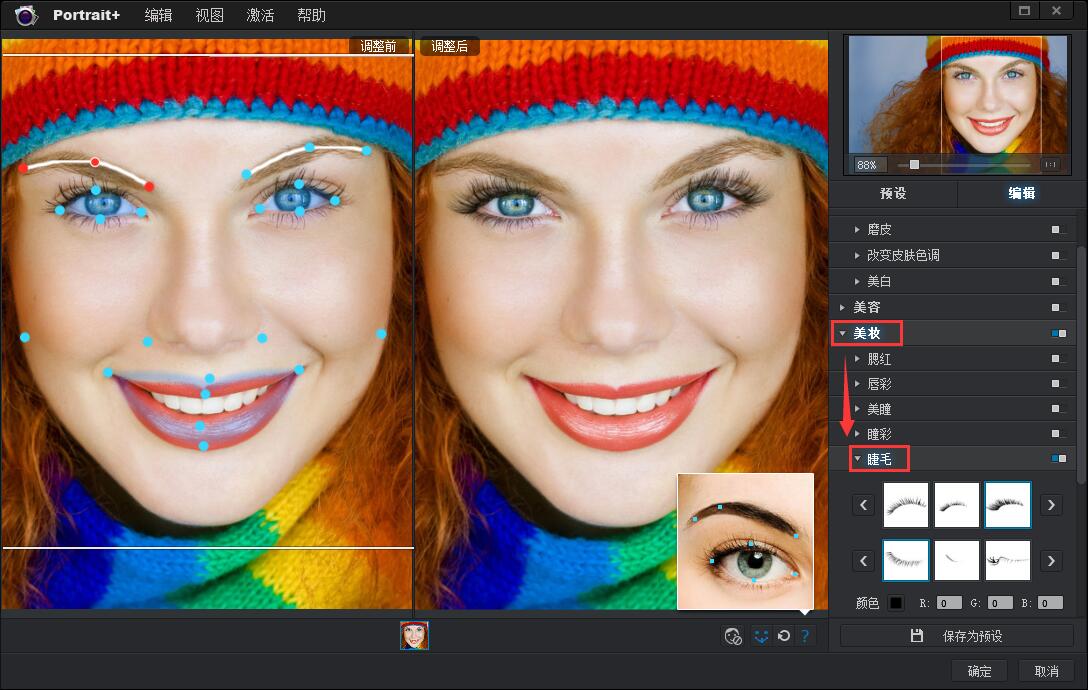This screenshot has height=690, width=1088.
Task: Toggle the 改变皮肤色调 effect switch
Action: tap(1058, 255)
